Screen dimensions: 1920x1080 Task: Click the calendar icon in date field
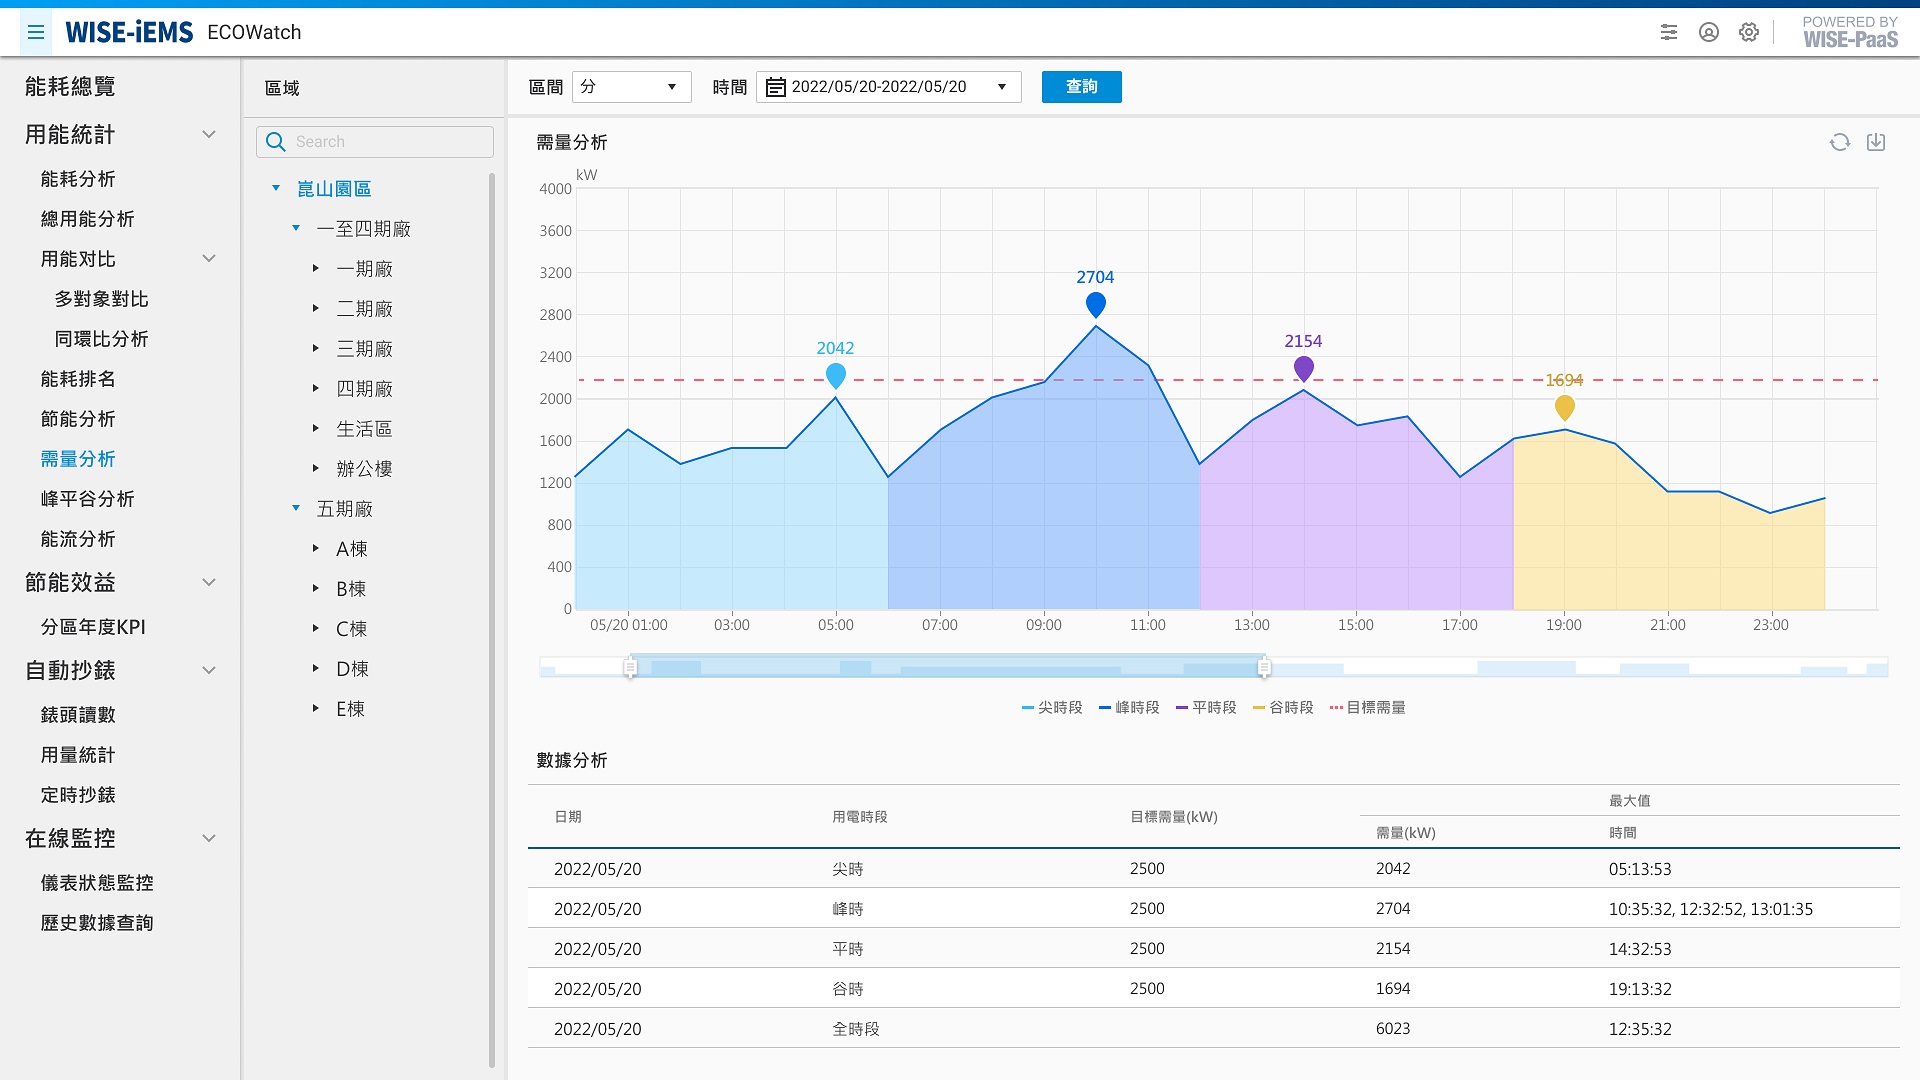(x=776, y=87)
